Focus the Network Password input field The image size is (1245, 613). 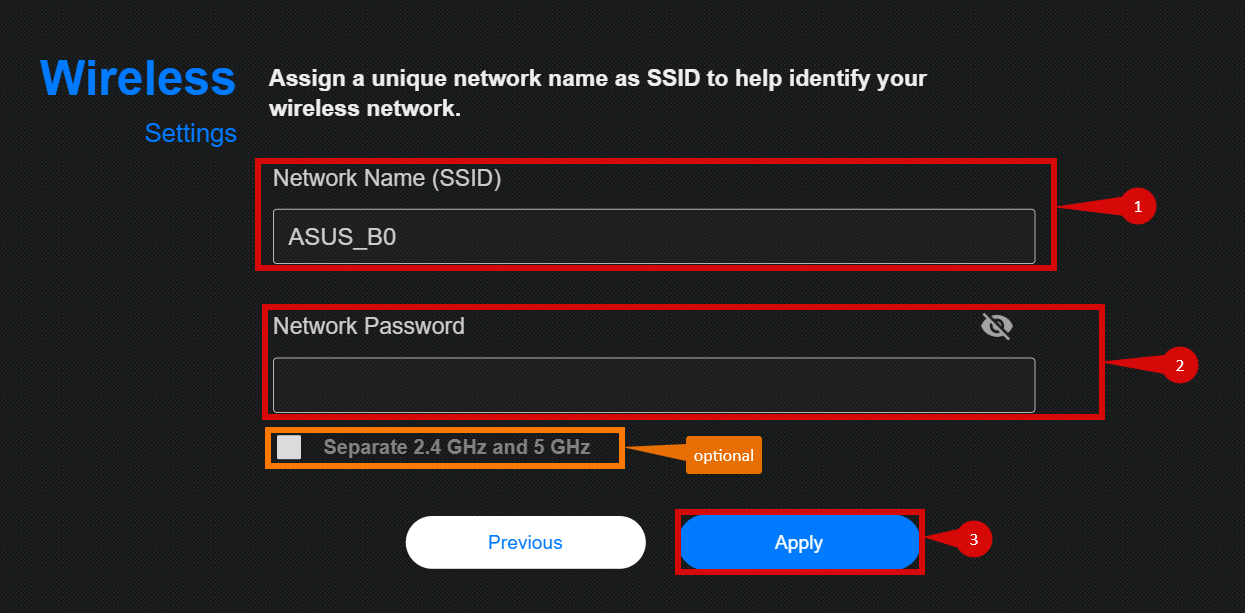(654, 385)
